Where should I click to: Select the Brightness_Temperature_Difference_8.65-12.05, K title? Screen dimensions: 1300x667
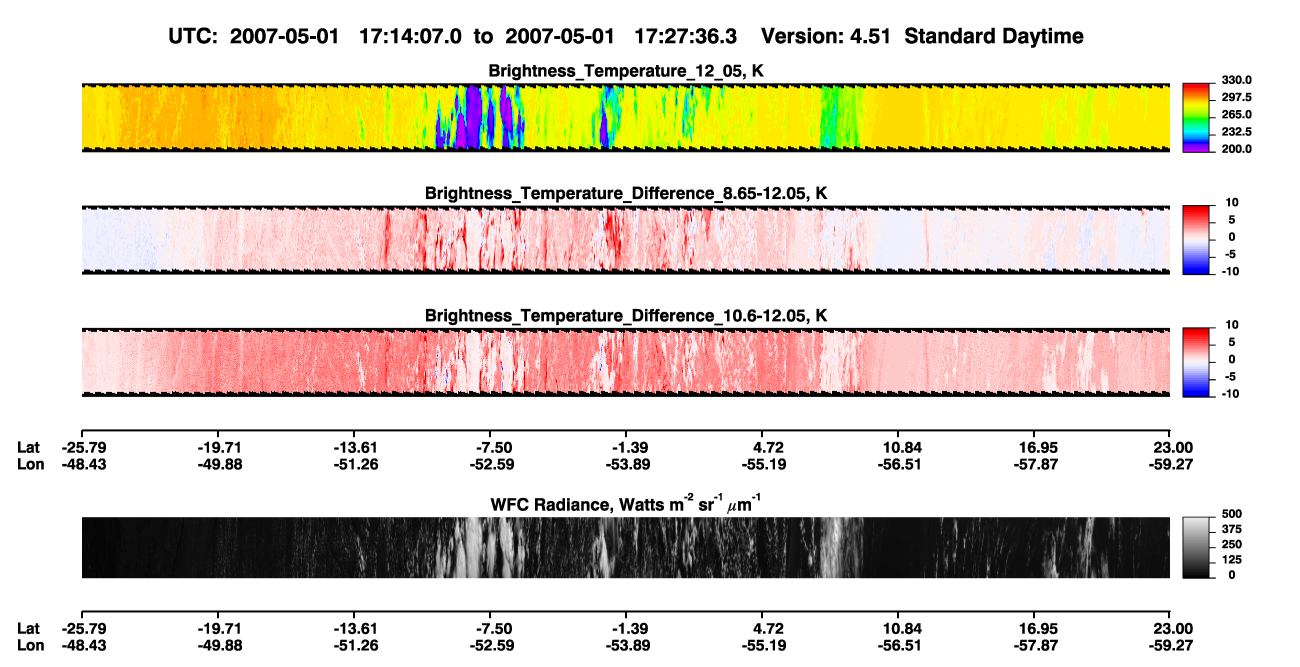point(626,193)
